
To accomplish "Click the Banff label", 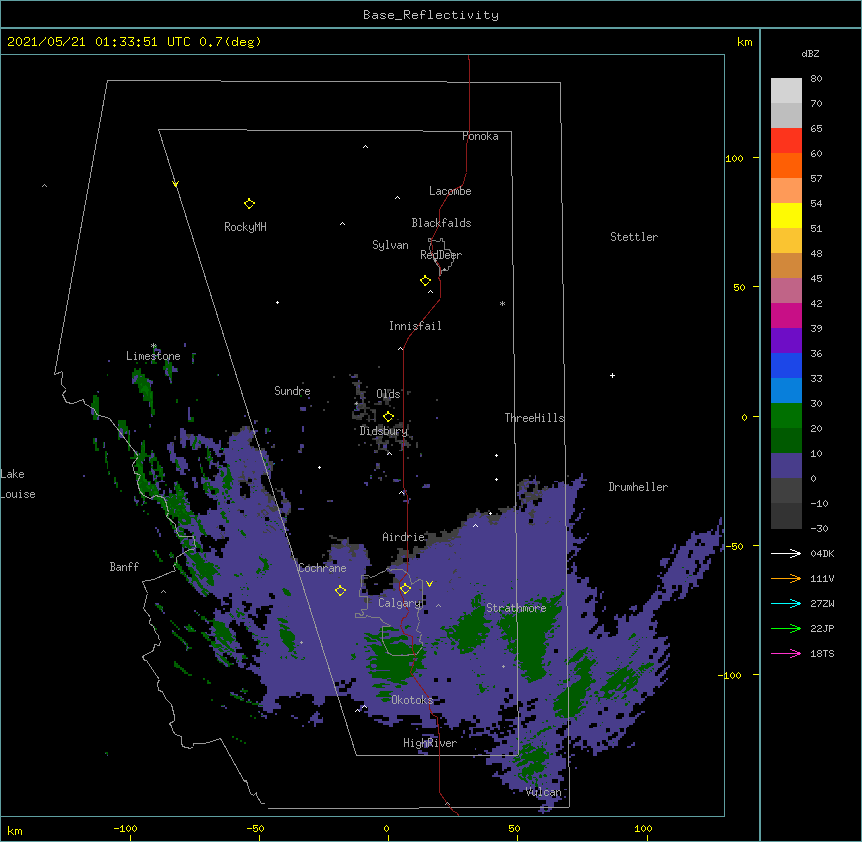I will (124, 567).
